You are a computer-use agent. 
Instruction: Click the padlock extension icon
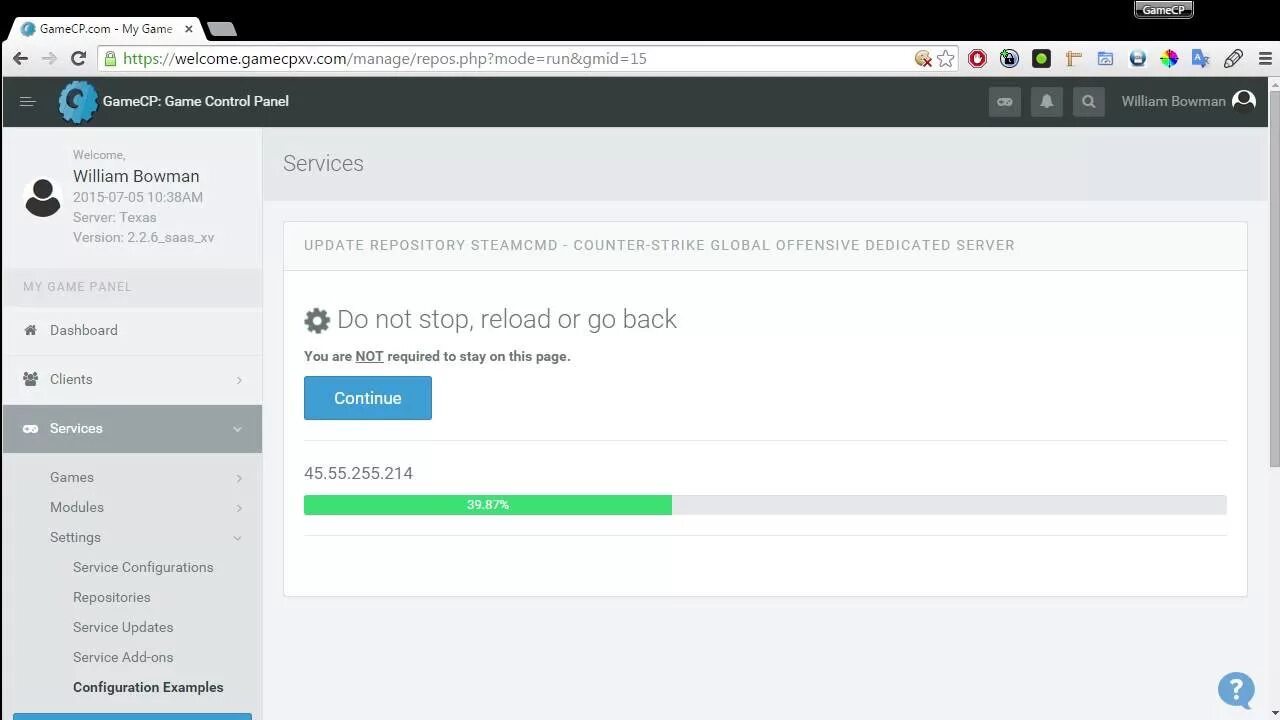1009,59
